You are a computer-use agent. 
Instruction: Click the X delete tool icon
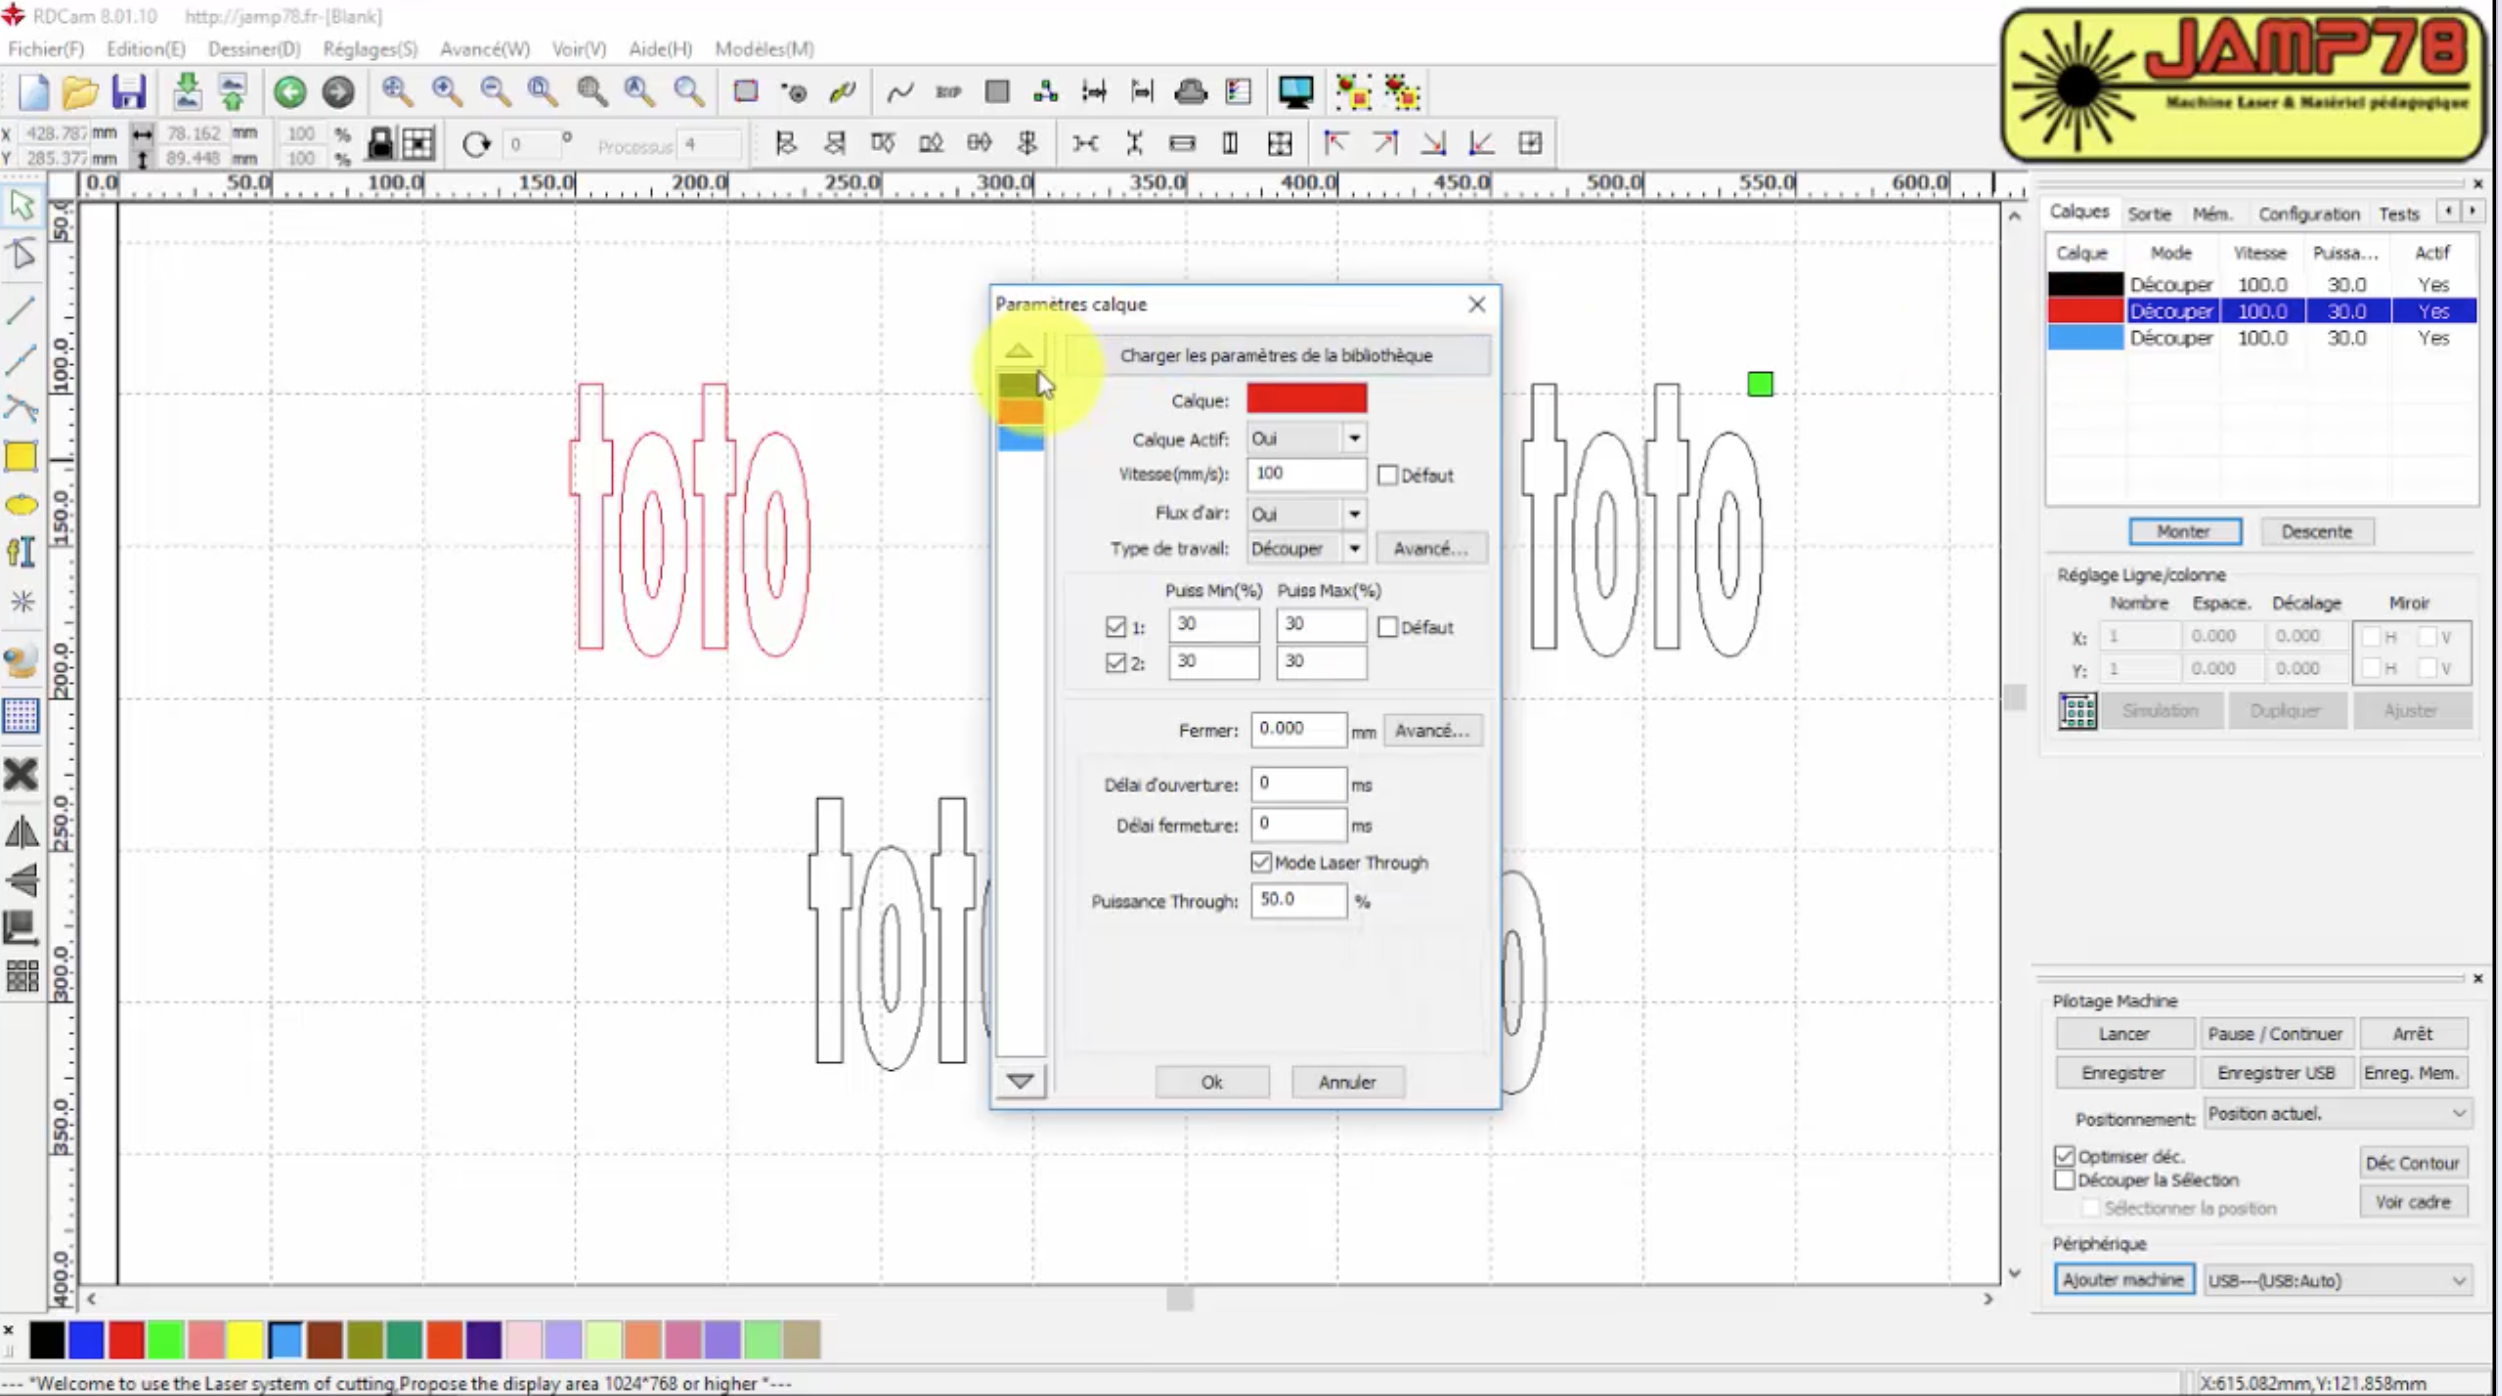click(x=21, y=774)
